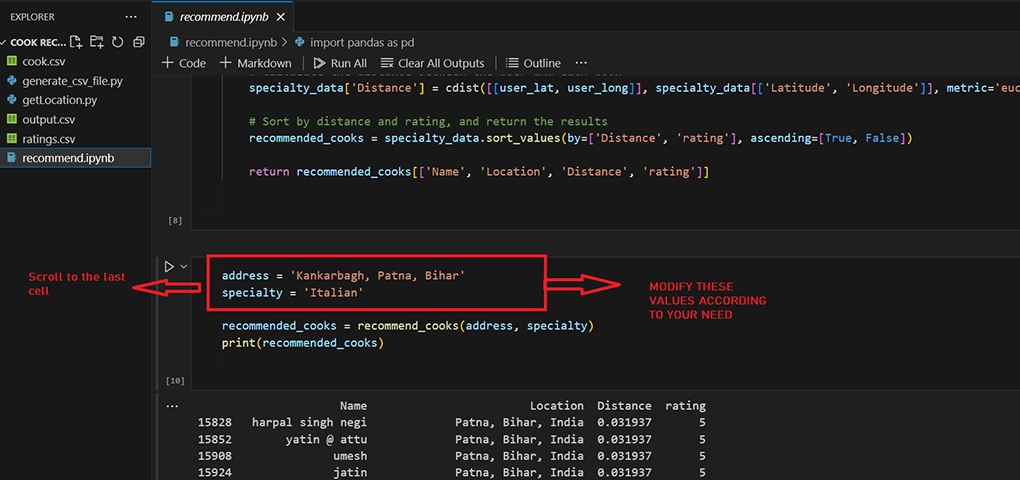Click the '# Sort by distance' comment line
1020x480 pixels.
point(428,122)
